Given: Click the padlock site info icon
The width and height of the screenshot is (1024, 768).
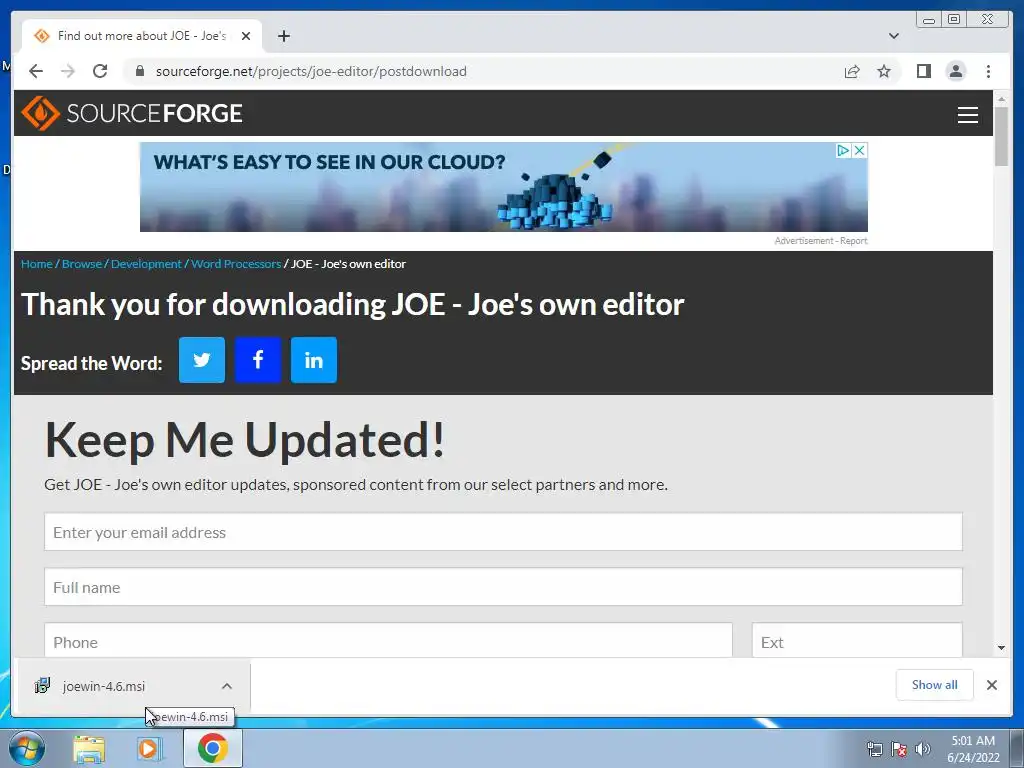Looking at the screenshot, I should click(139, 71).
